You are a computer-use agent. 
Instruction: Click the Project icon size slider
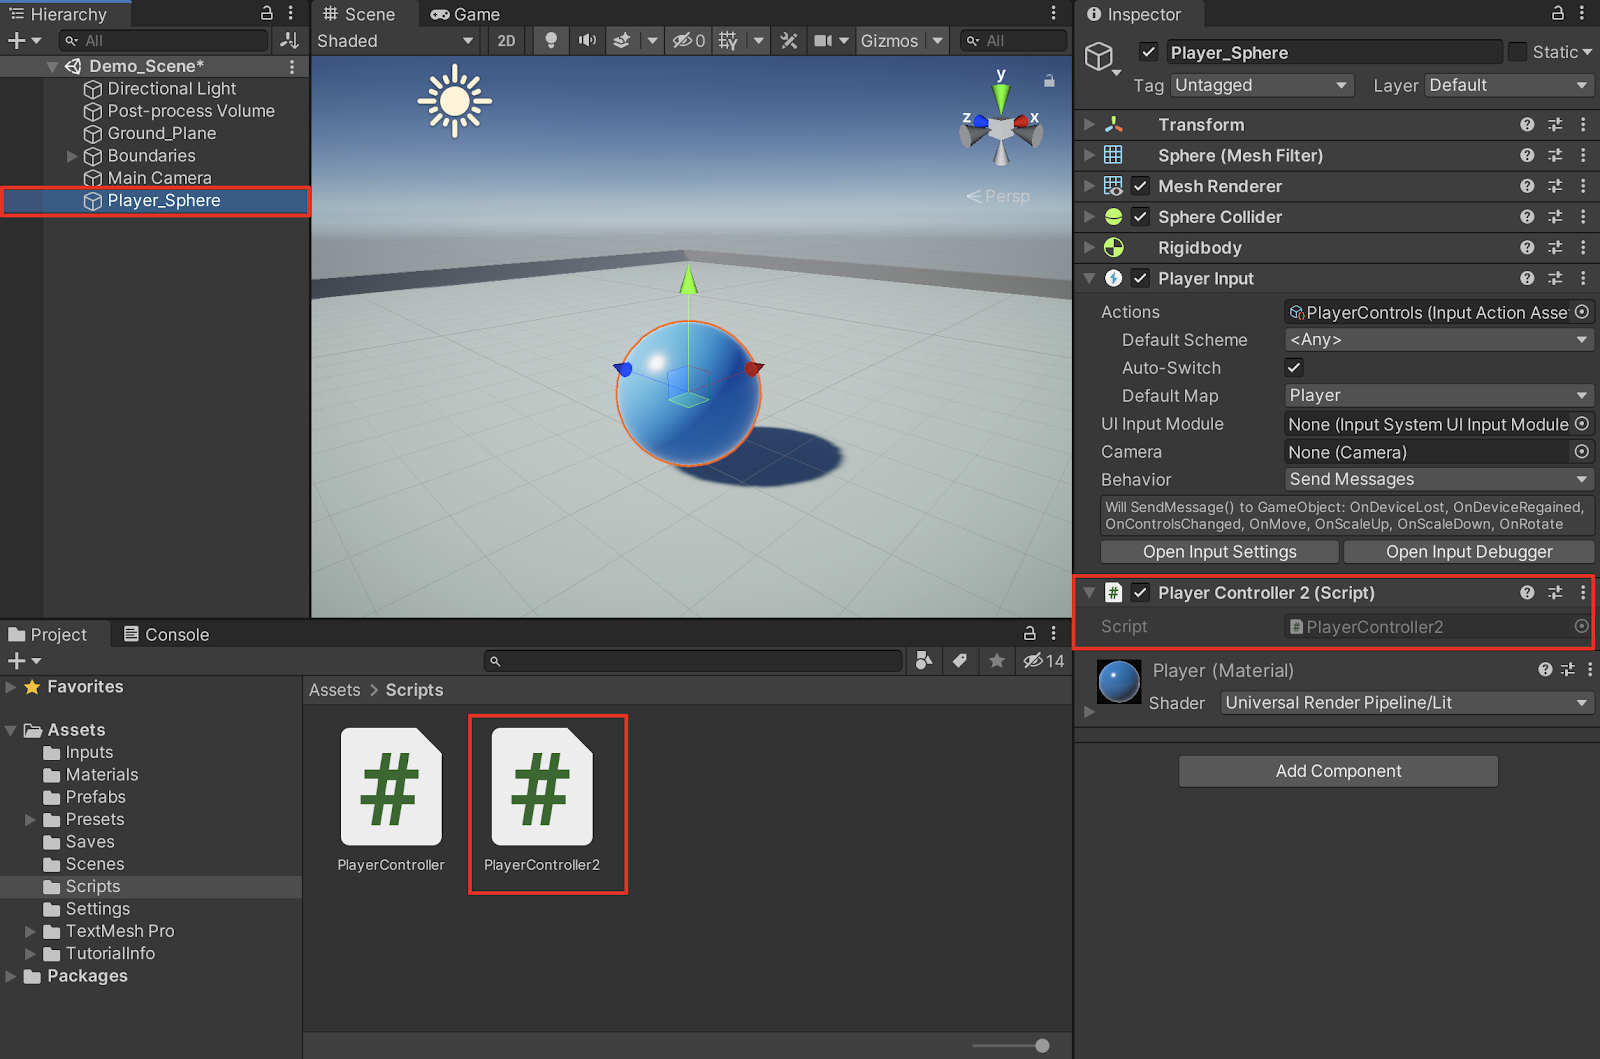click(1042, 1046)
